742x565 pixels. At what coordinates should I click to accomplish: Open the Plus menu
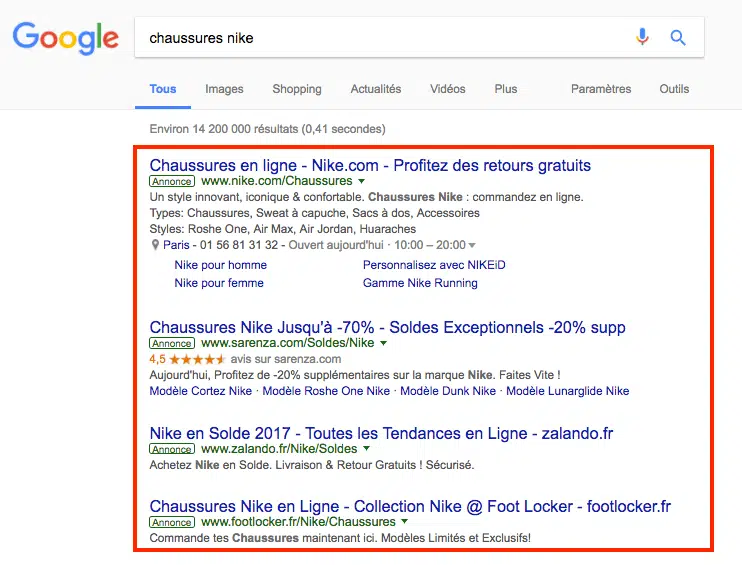(x=506, y=89)
